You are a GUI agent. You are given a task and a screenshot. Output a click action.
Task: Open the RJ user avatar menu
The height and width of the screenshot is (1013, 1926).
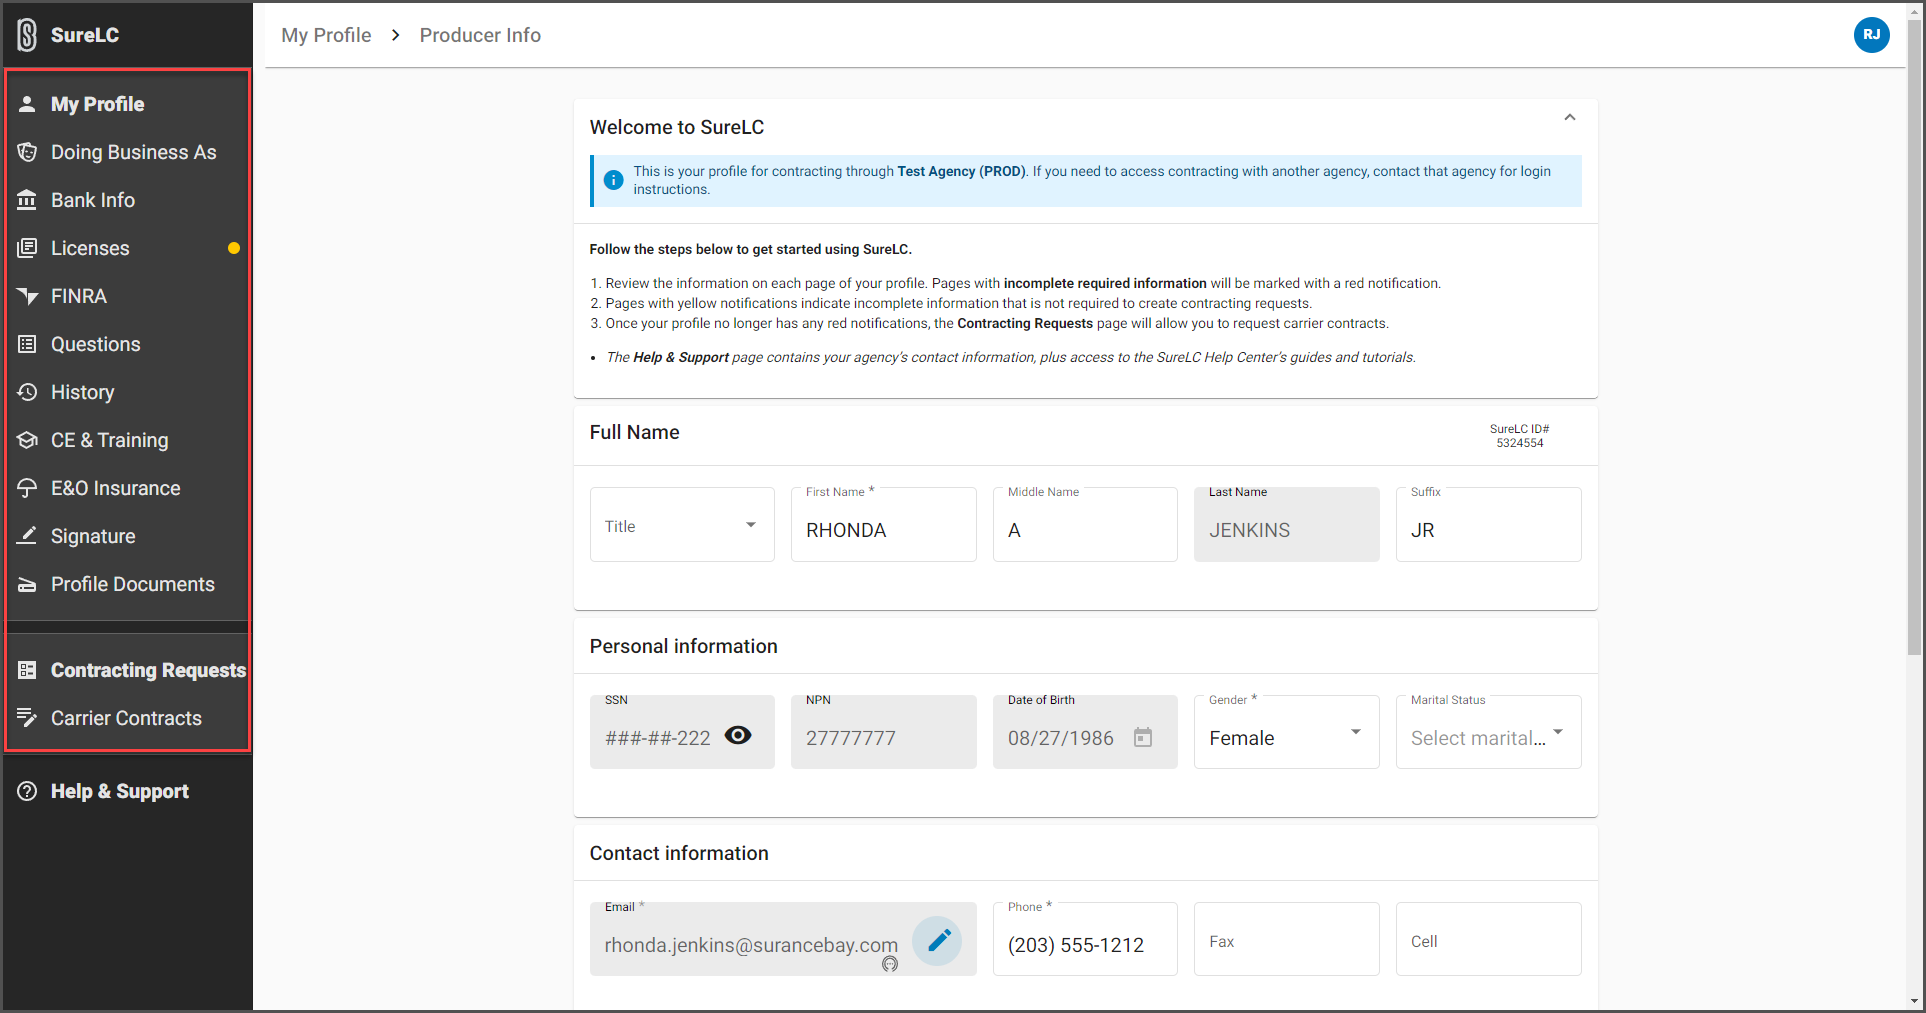pyautogui.click(x=1871, y=35)
